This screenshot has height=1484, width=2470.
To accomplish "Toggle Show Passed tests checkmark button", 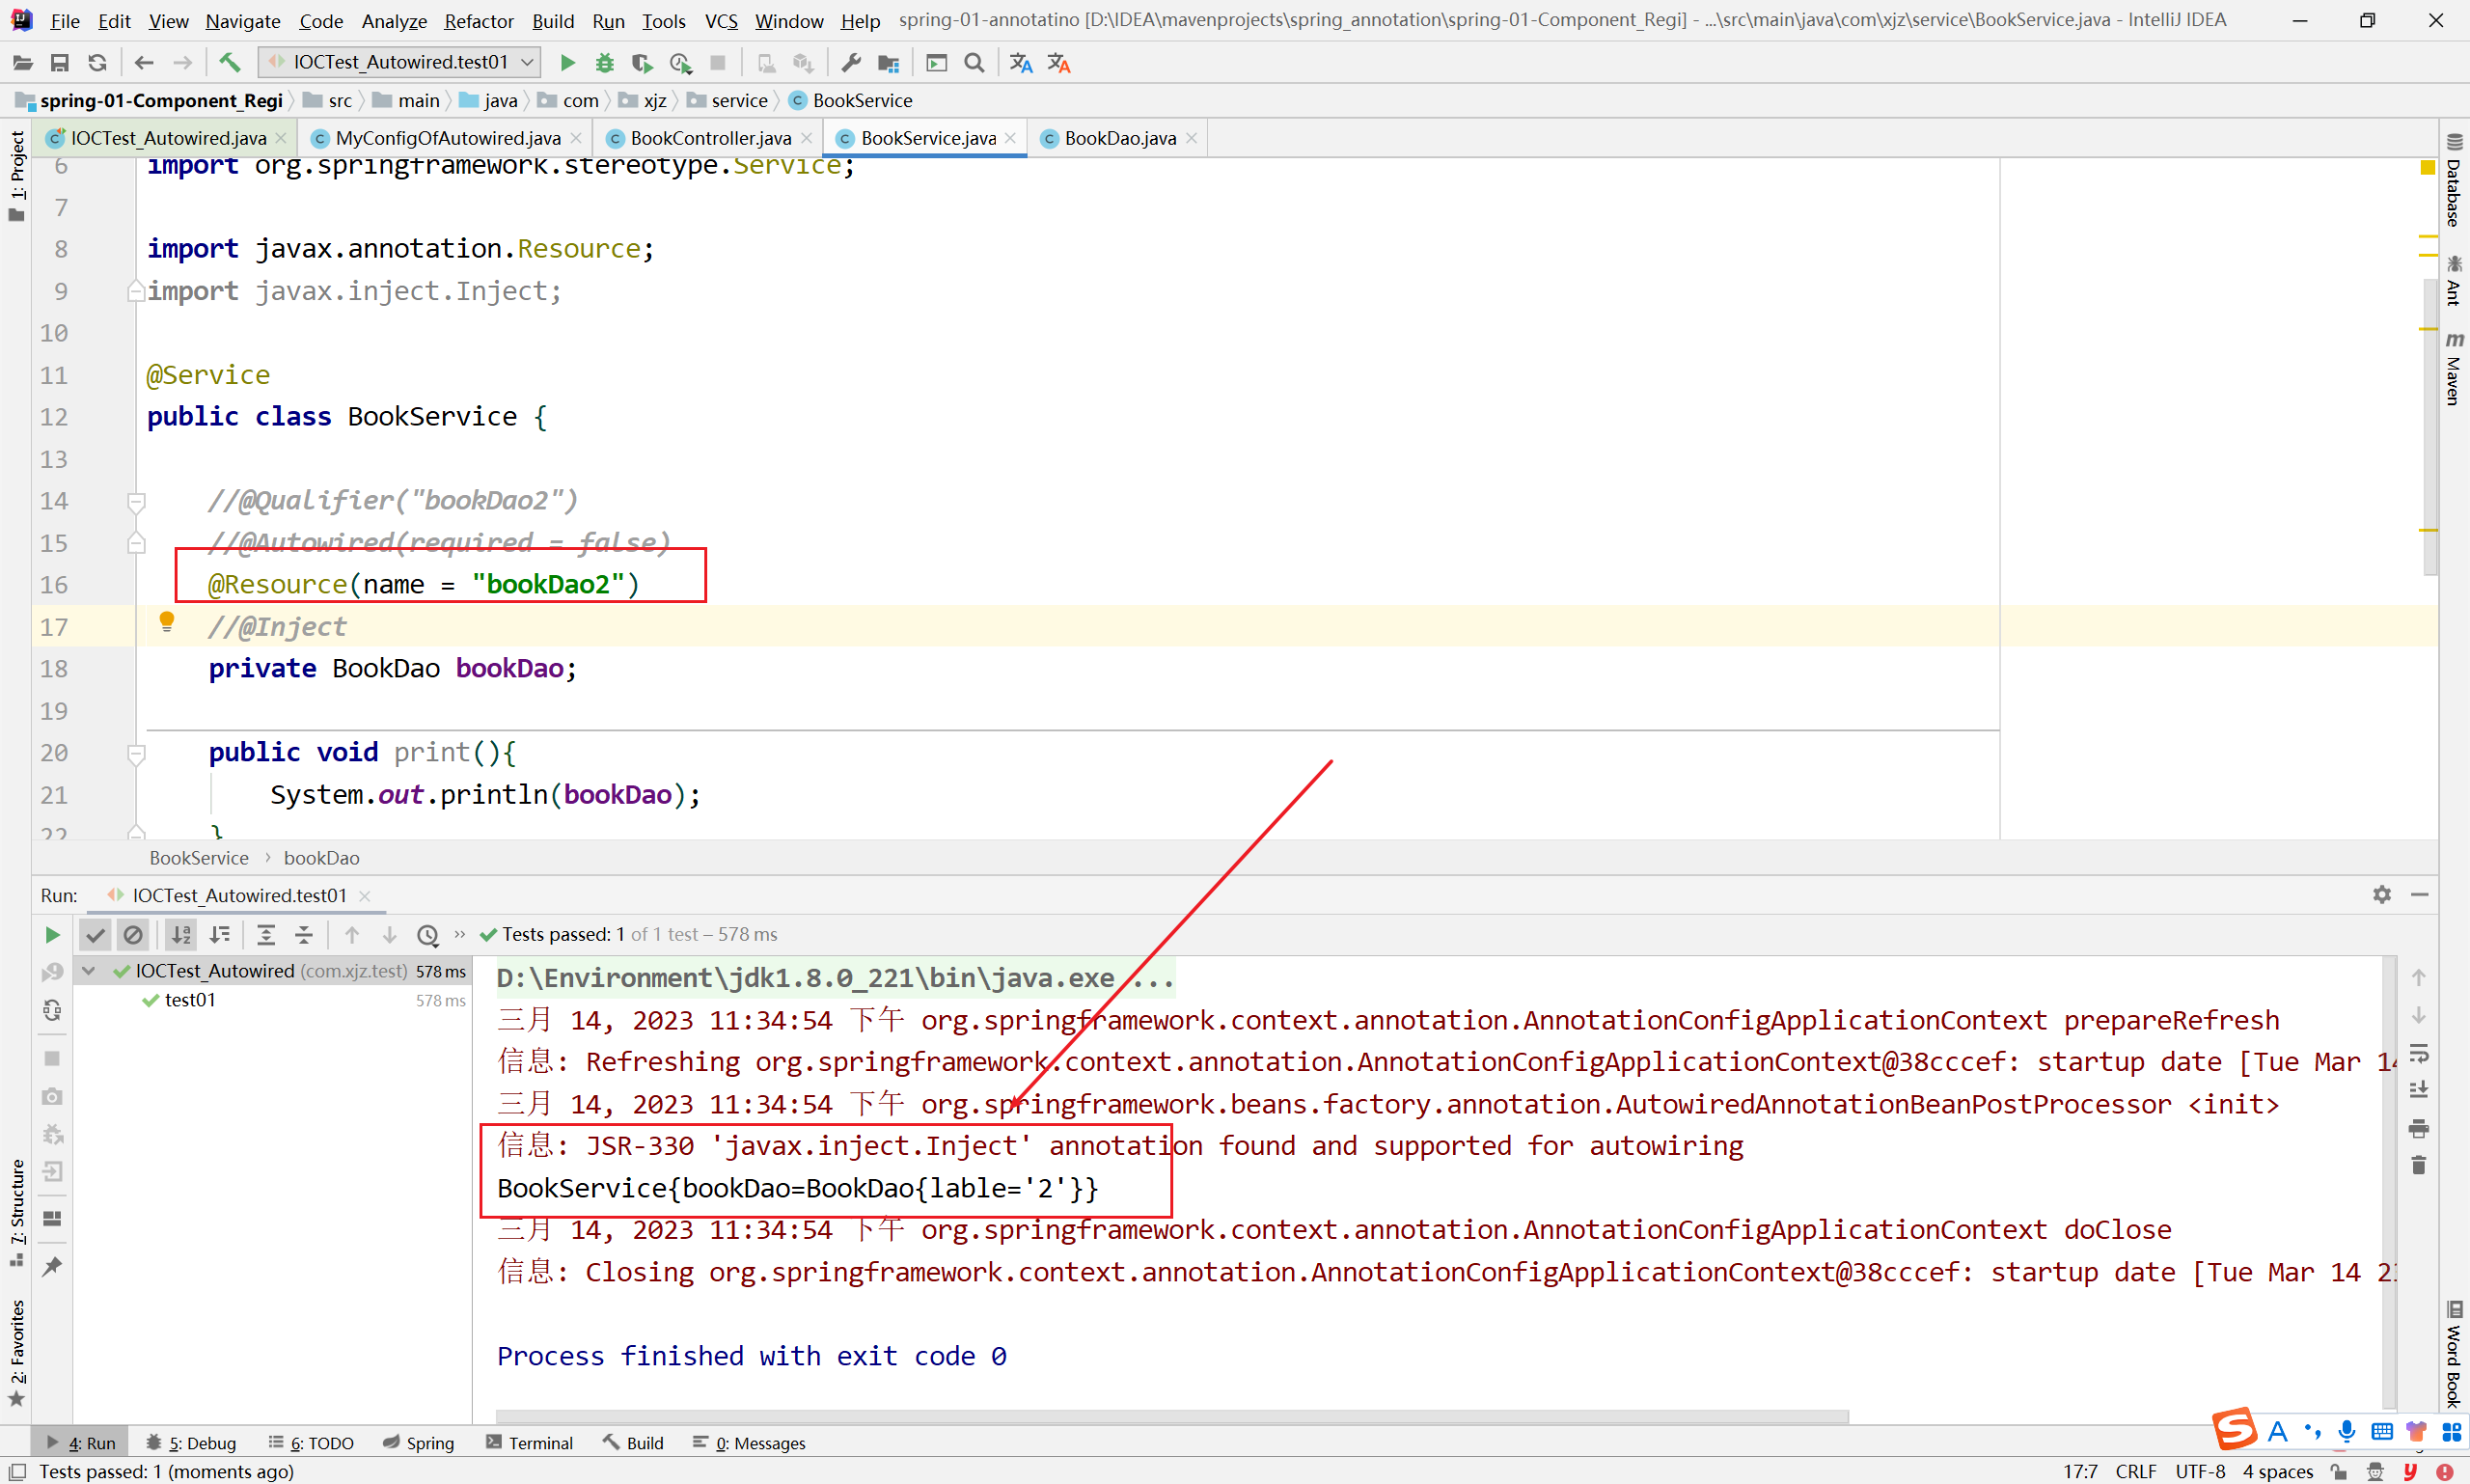I will point(95,935).
